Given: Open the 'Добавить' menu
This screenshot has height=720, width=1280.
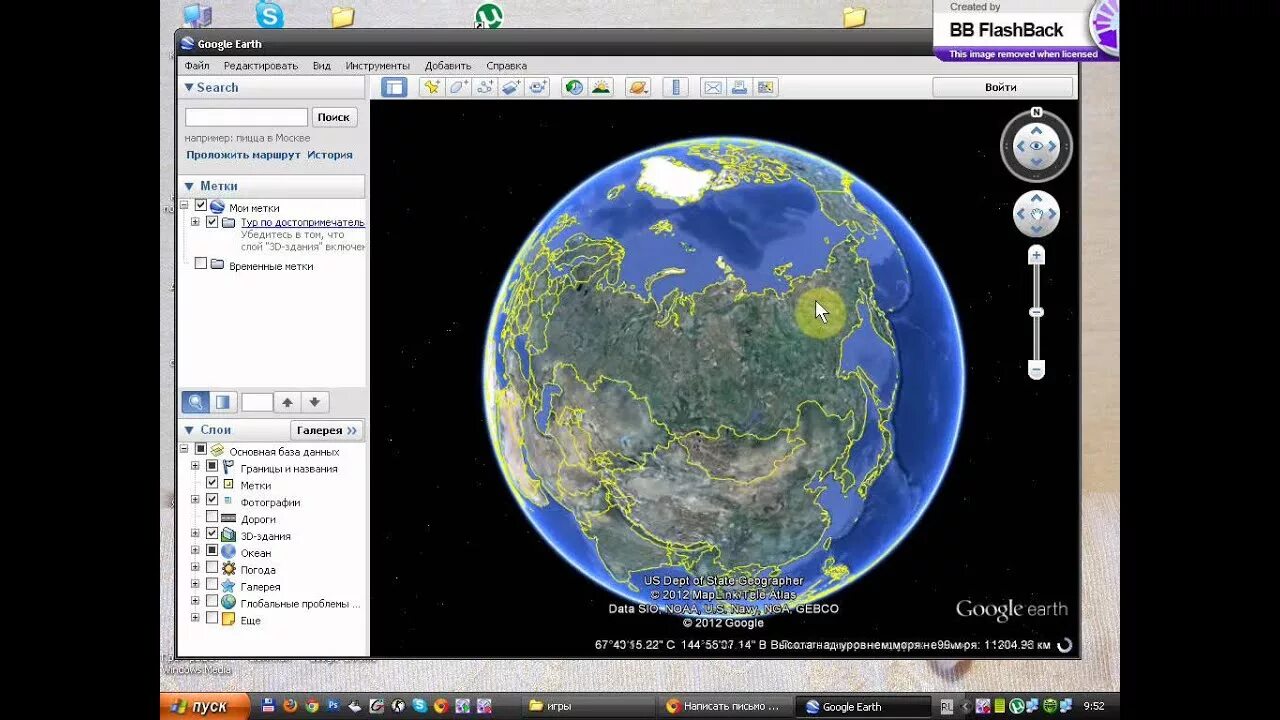Looking at the screenshot, I should (448, 65).
